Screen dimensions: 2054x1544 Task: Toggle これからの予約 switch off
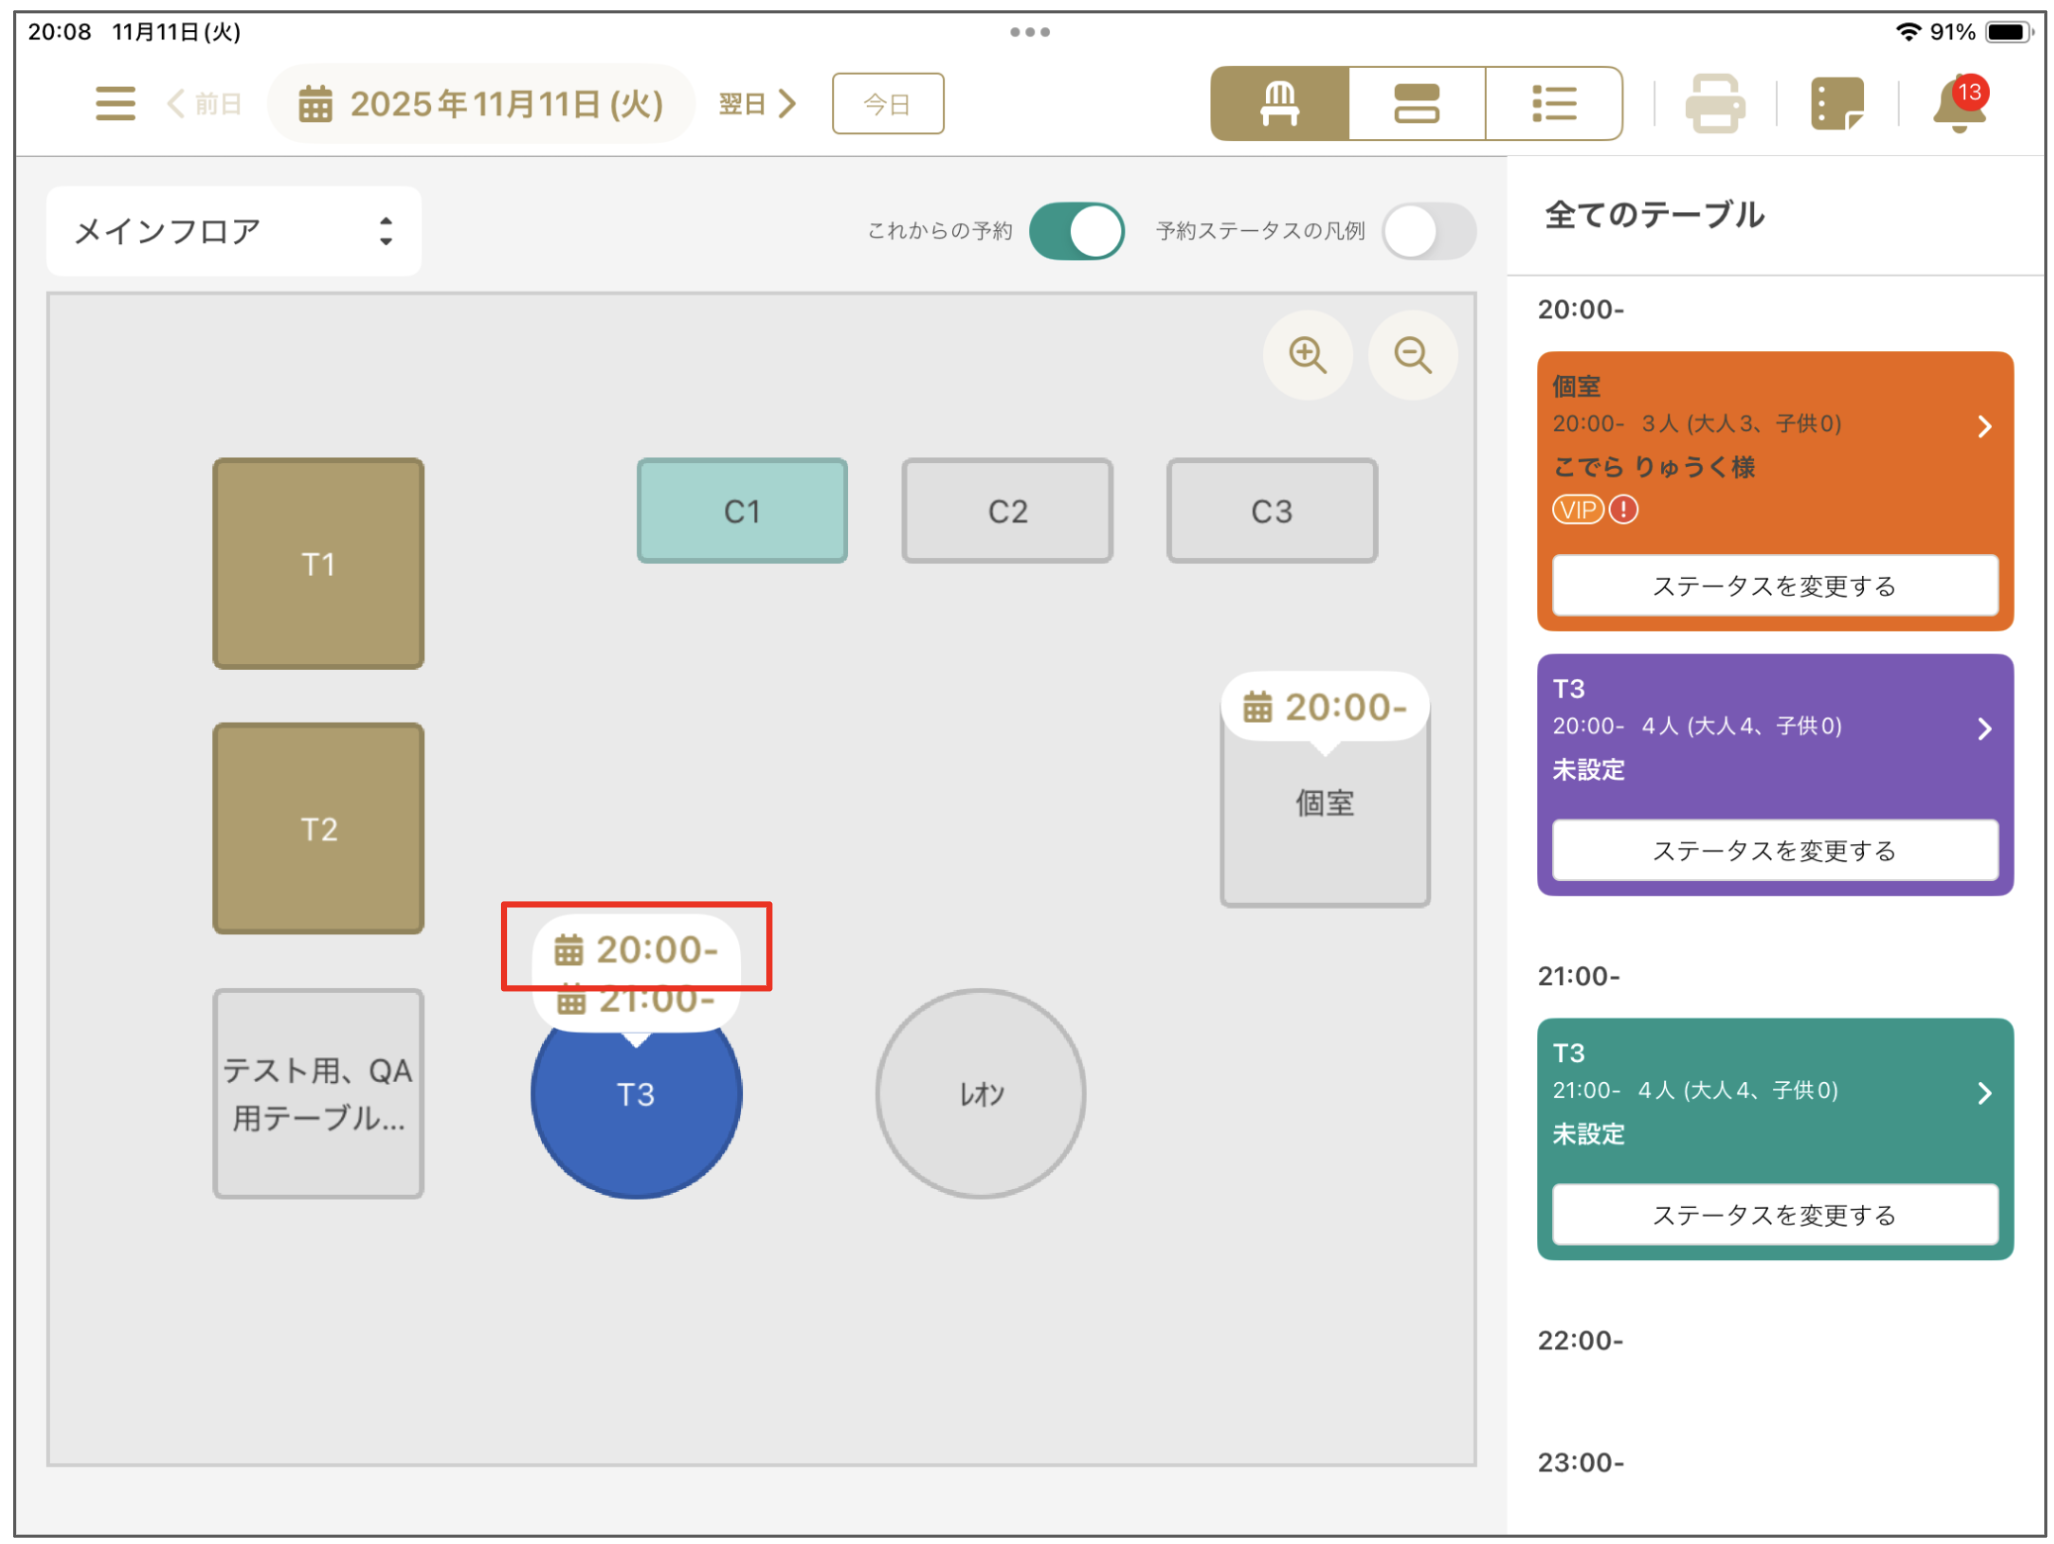[1076, 231]
